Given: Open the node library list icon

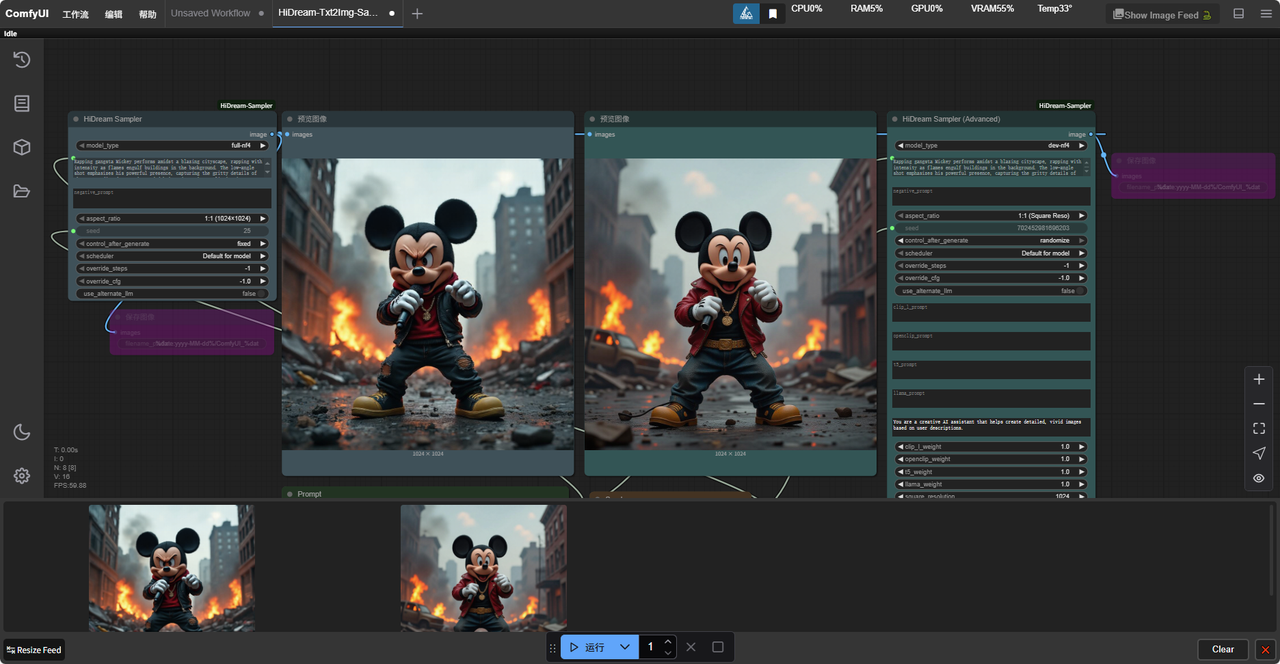Looking at the screenshot, I should click(x=22, y=104).
